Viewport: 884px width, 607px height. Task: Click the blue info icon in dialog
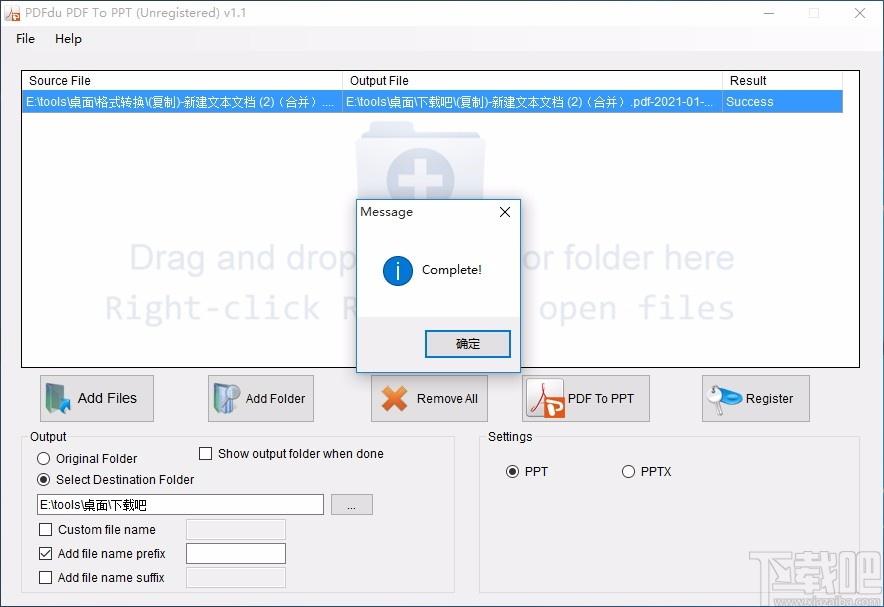pyautogui.click(x=398, y=270)
